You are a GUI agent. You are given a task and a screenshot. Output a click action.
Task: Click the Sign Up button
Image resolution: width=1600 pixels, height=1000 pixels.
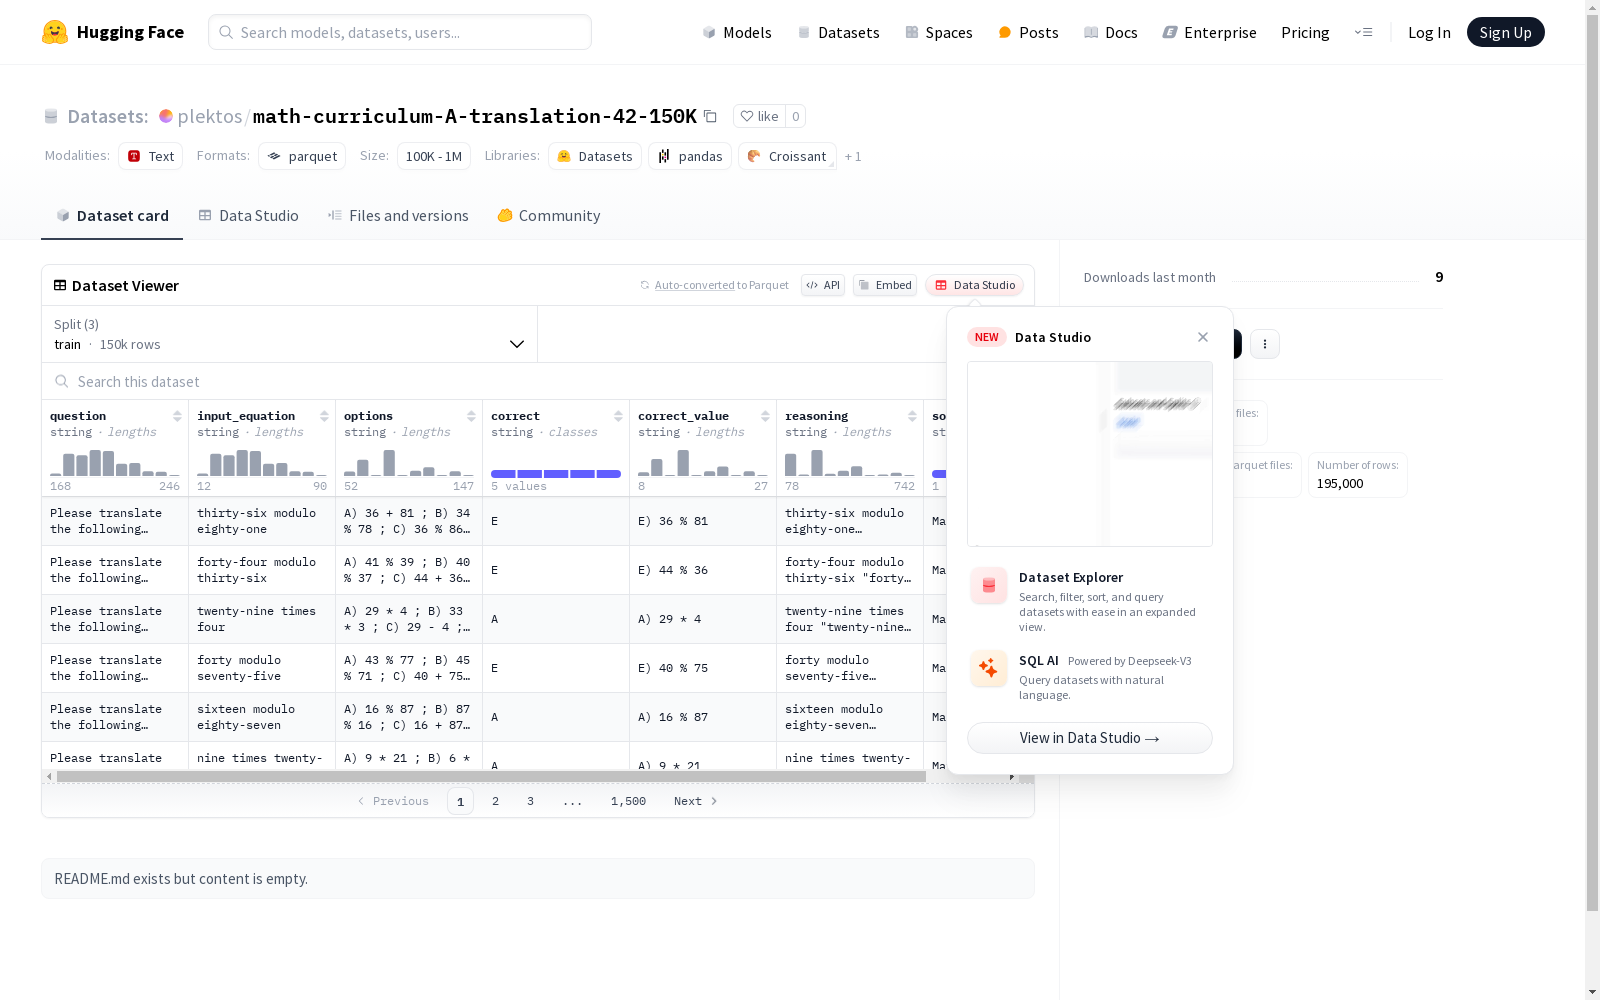[x=1505, y=32]
